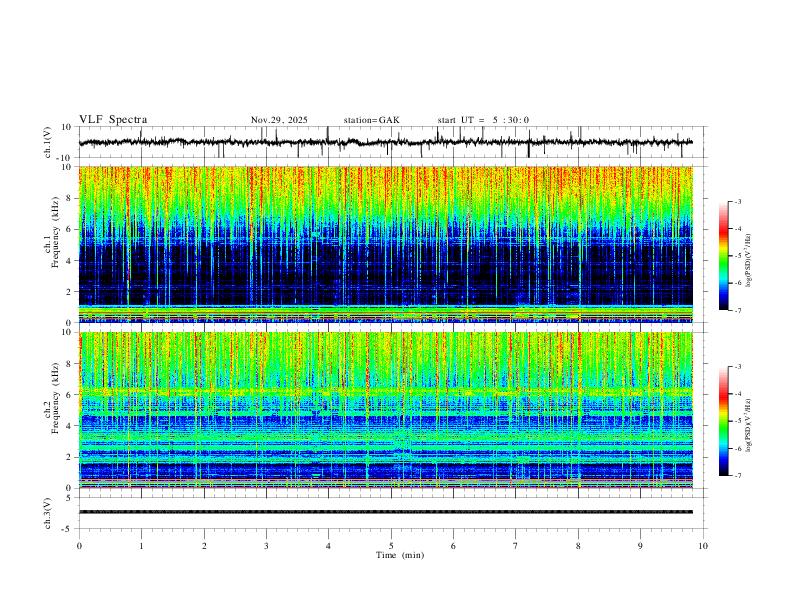Click the ch.1 color bar 'log(PSD)' label
The image size is (792, 612).
pos(749,261)
